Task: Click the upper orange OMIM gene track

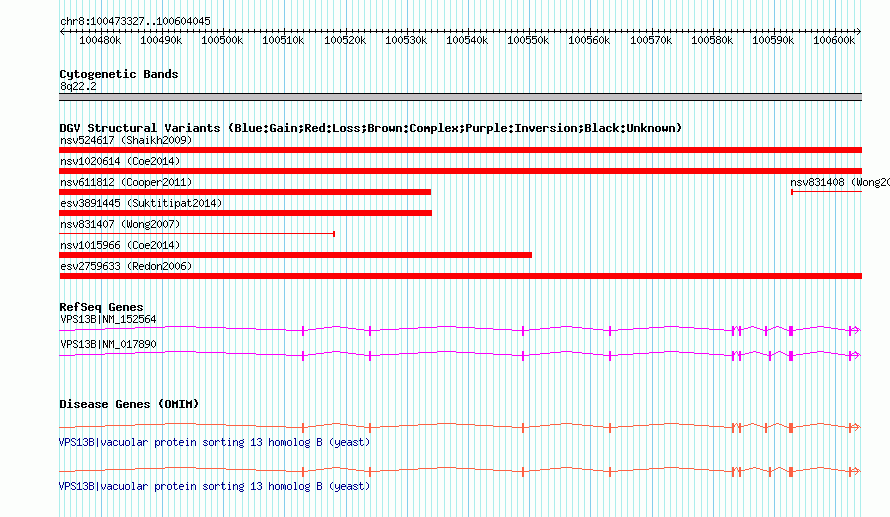Action: click(460, 427)
